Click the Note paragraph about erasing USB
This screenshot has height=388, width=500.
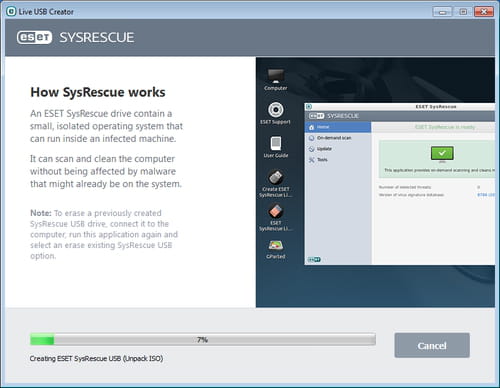click(104, 234)
